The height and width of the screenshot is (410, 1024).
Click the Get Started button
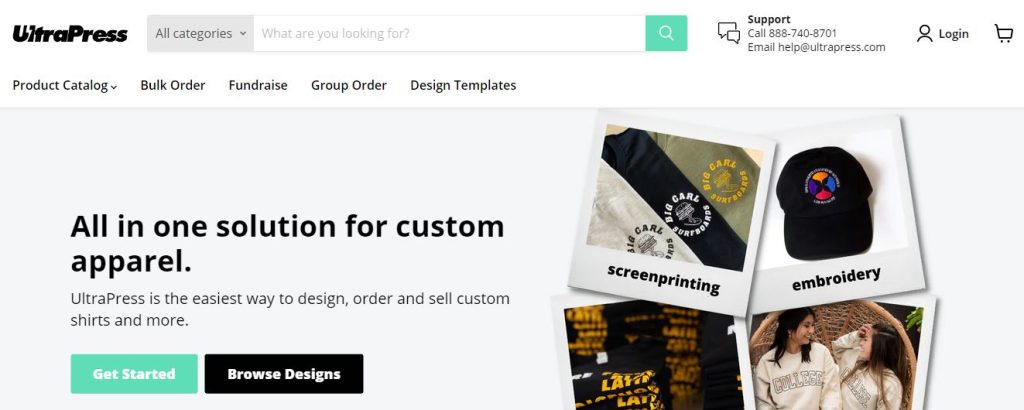point(134,373)
